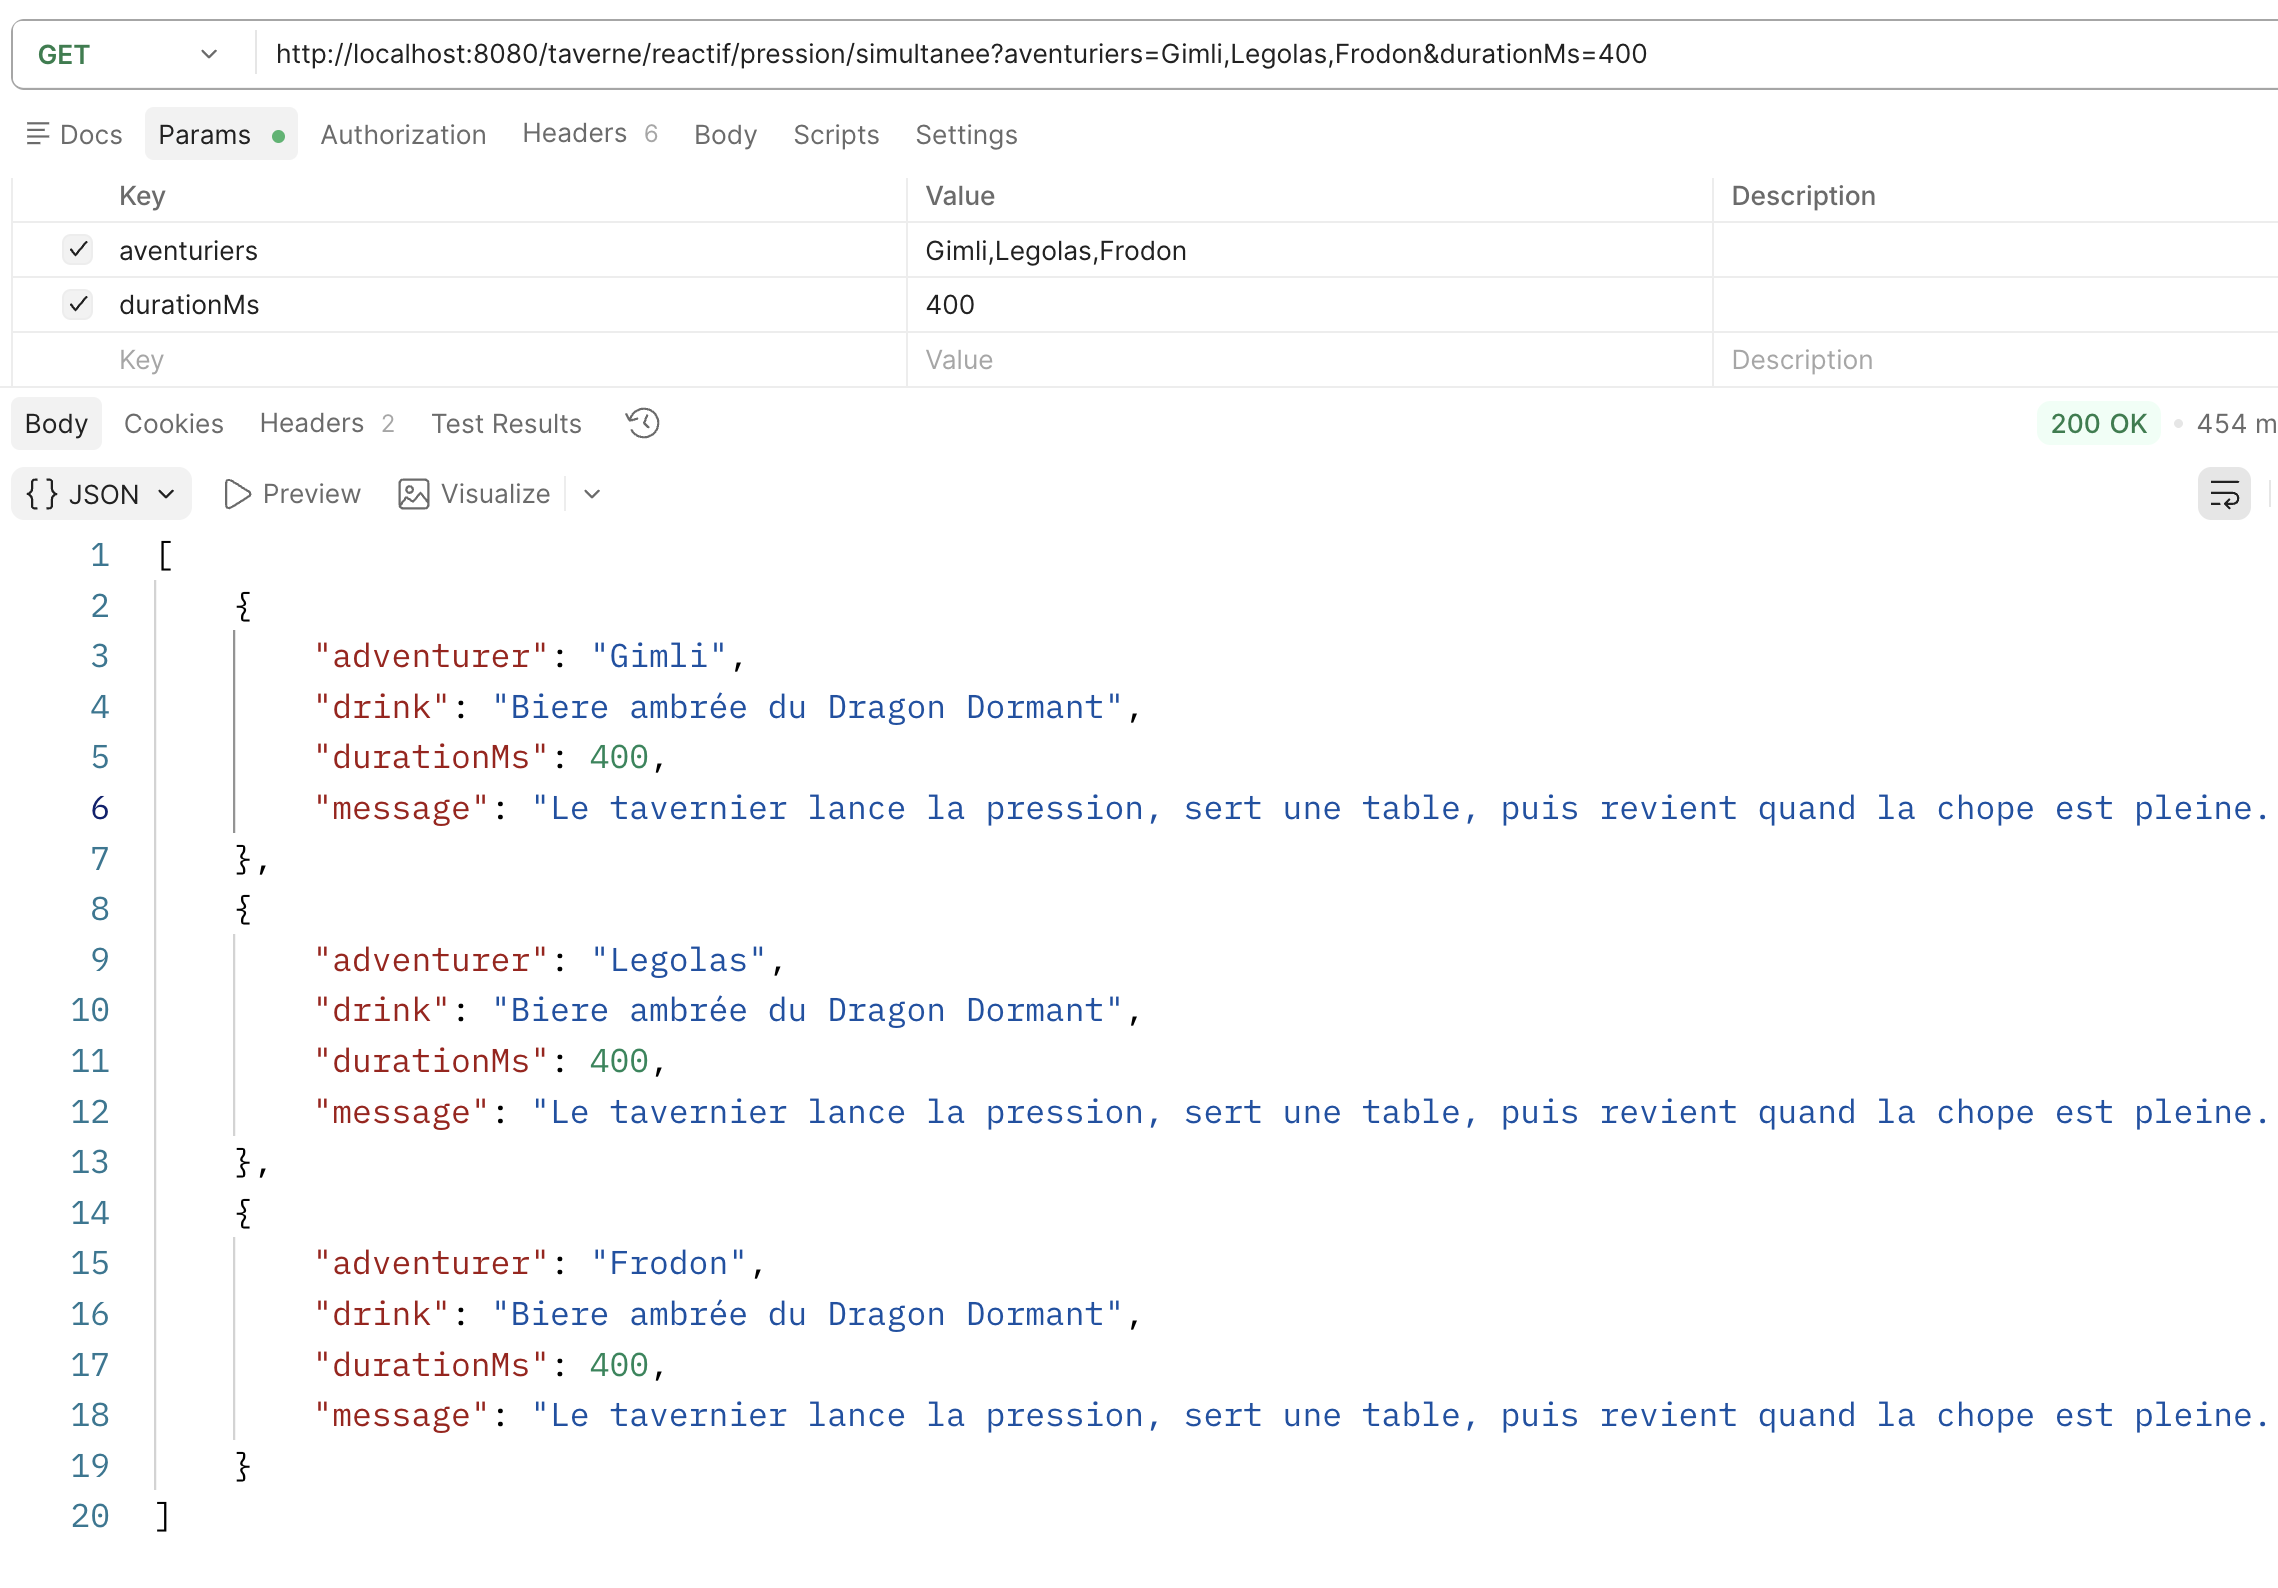Click the "Legolas" value on line 9
The width and height of the screenshot is (2278, 1588).
[x=678, y=960]
